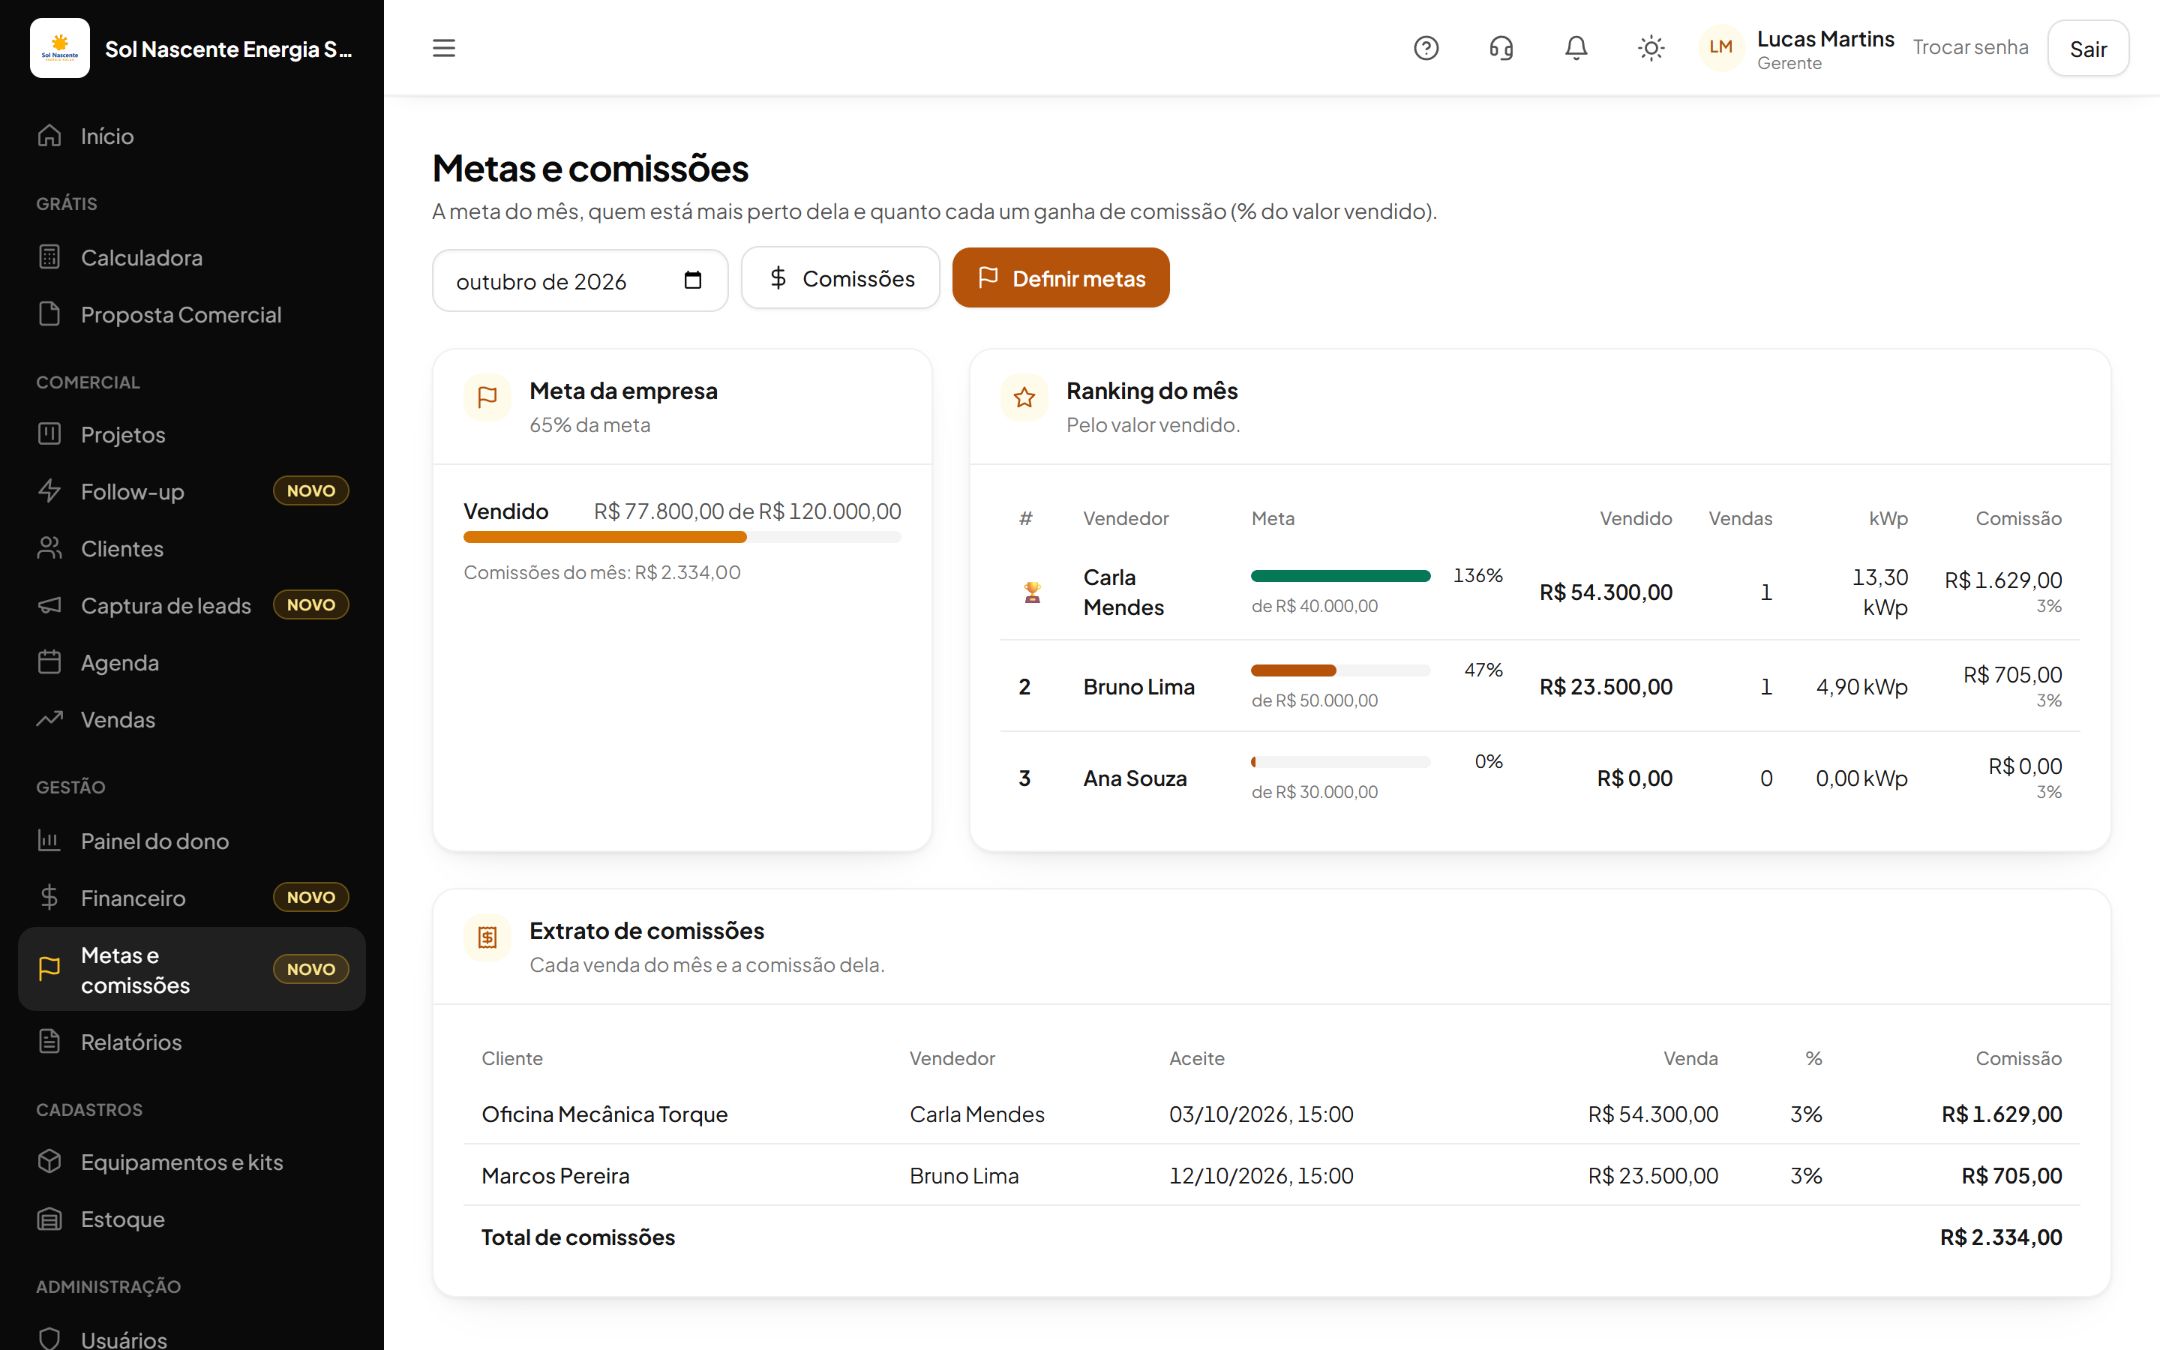The height and width of the screenshot is (1350, 2160).
Task: Toggle the hamburger sidebar menu
Action: click(444, 48)
